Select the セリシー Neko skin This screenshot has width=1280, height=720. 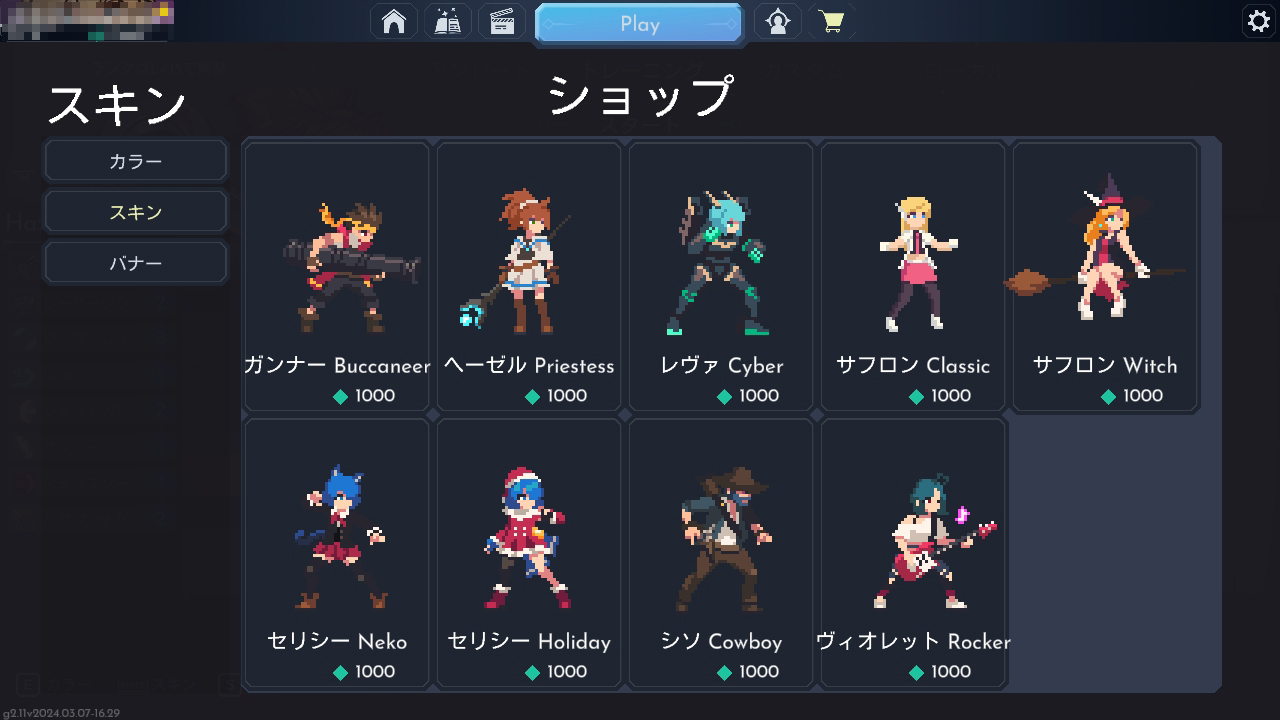point(337,552)
